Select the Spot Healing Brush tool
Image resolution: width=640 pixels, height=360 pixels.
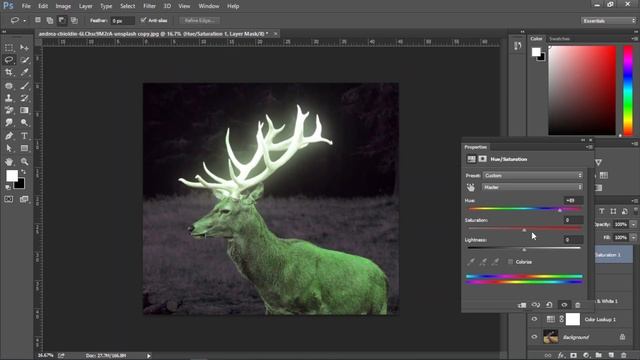(9, 86)
